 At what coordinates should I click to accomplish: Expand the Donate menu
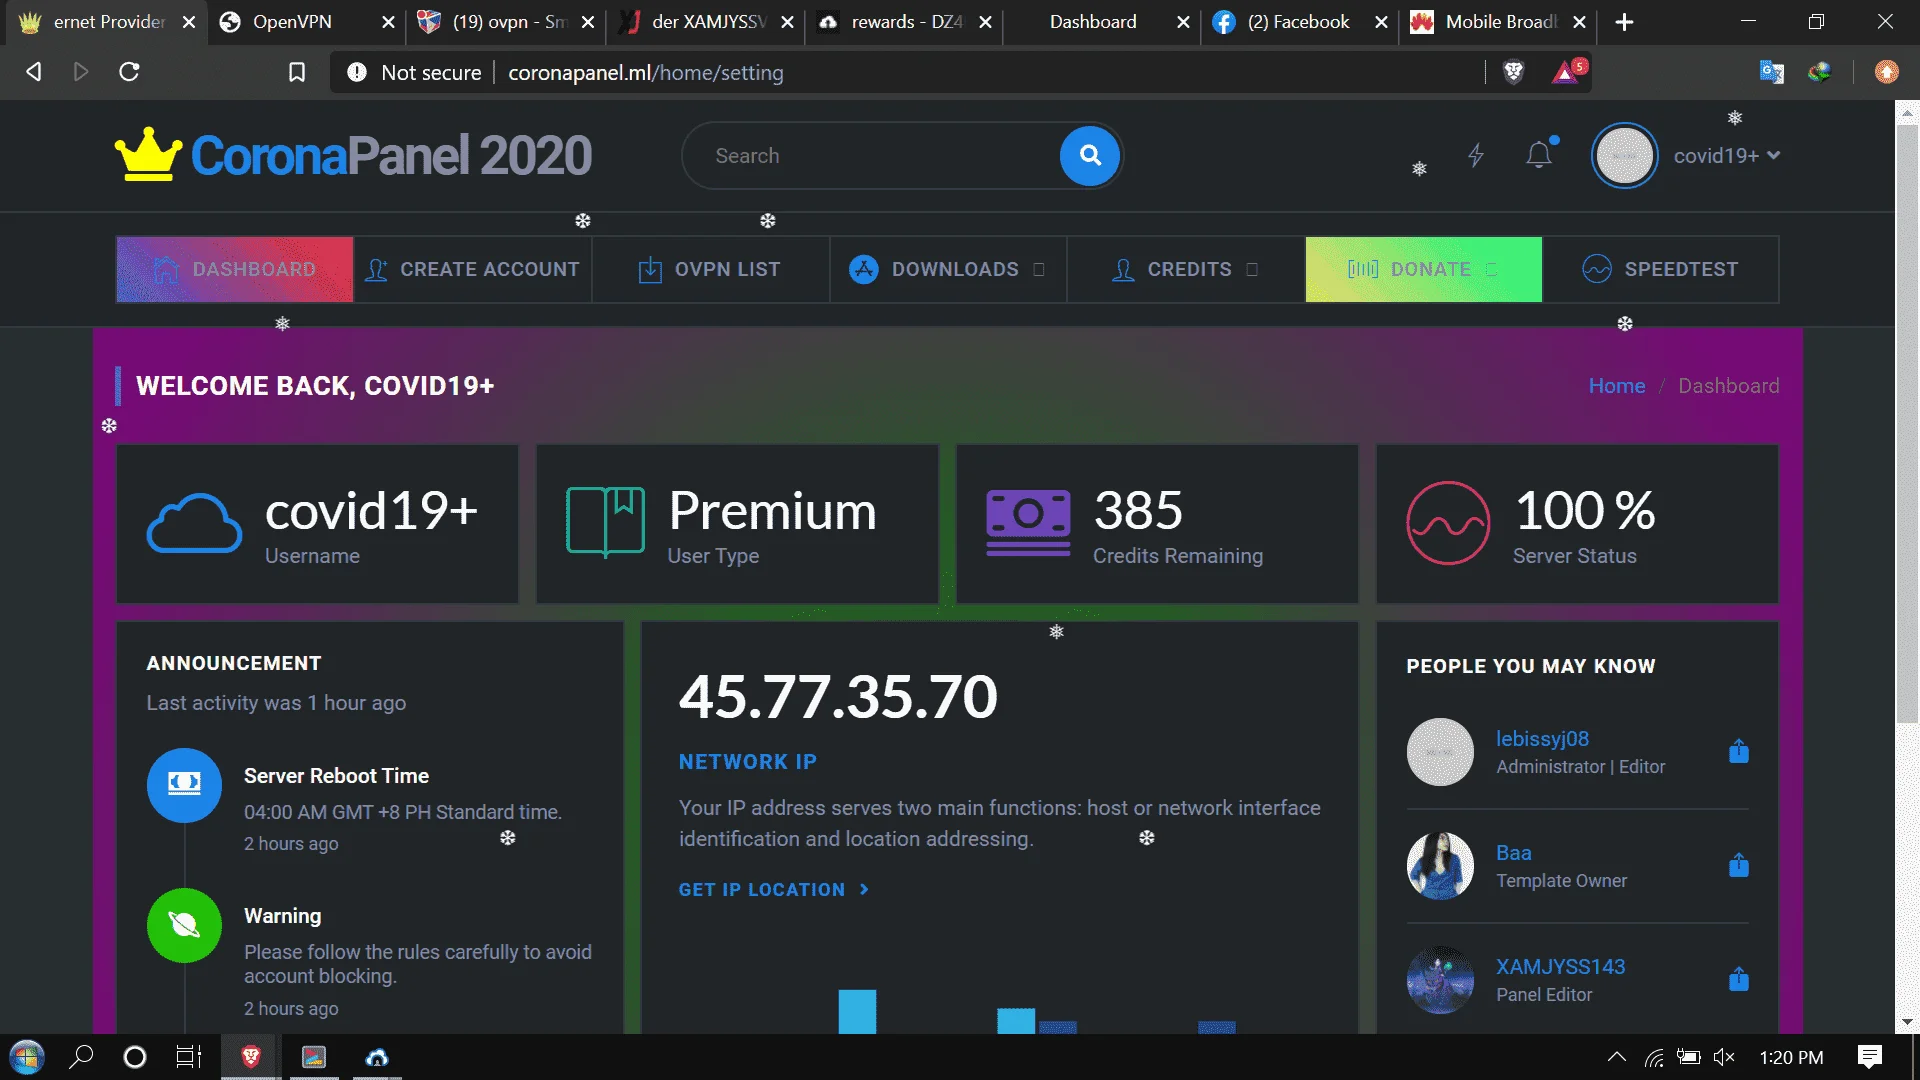(x=1423, y=269)
